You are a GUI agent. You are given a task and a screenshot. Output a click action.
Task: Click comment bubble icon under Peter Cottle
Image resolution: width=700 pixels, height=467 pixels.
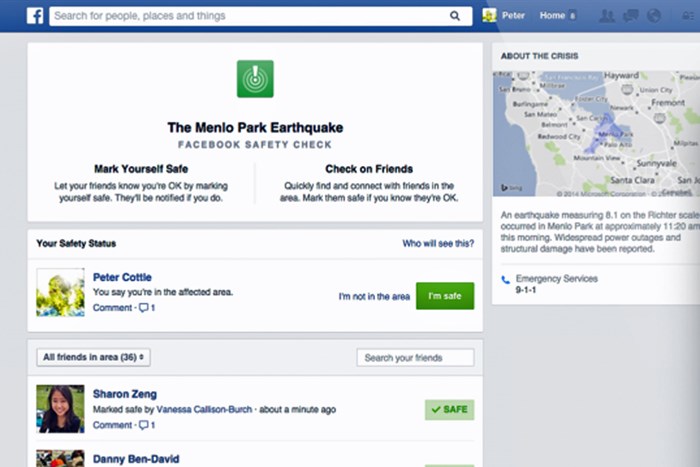pyautogui.click(x=145, y=308)
